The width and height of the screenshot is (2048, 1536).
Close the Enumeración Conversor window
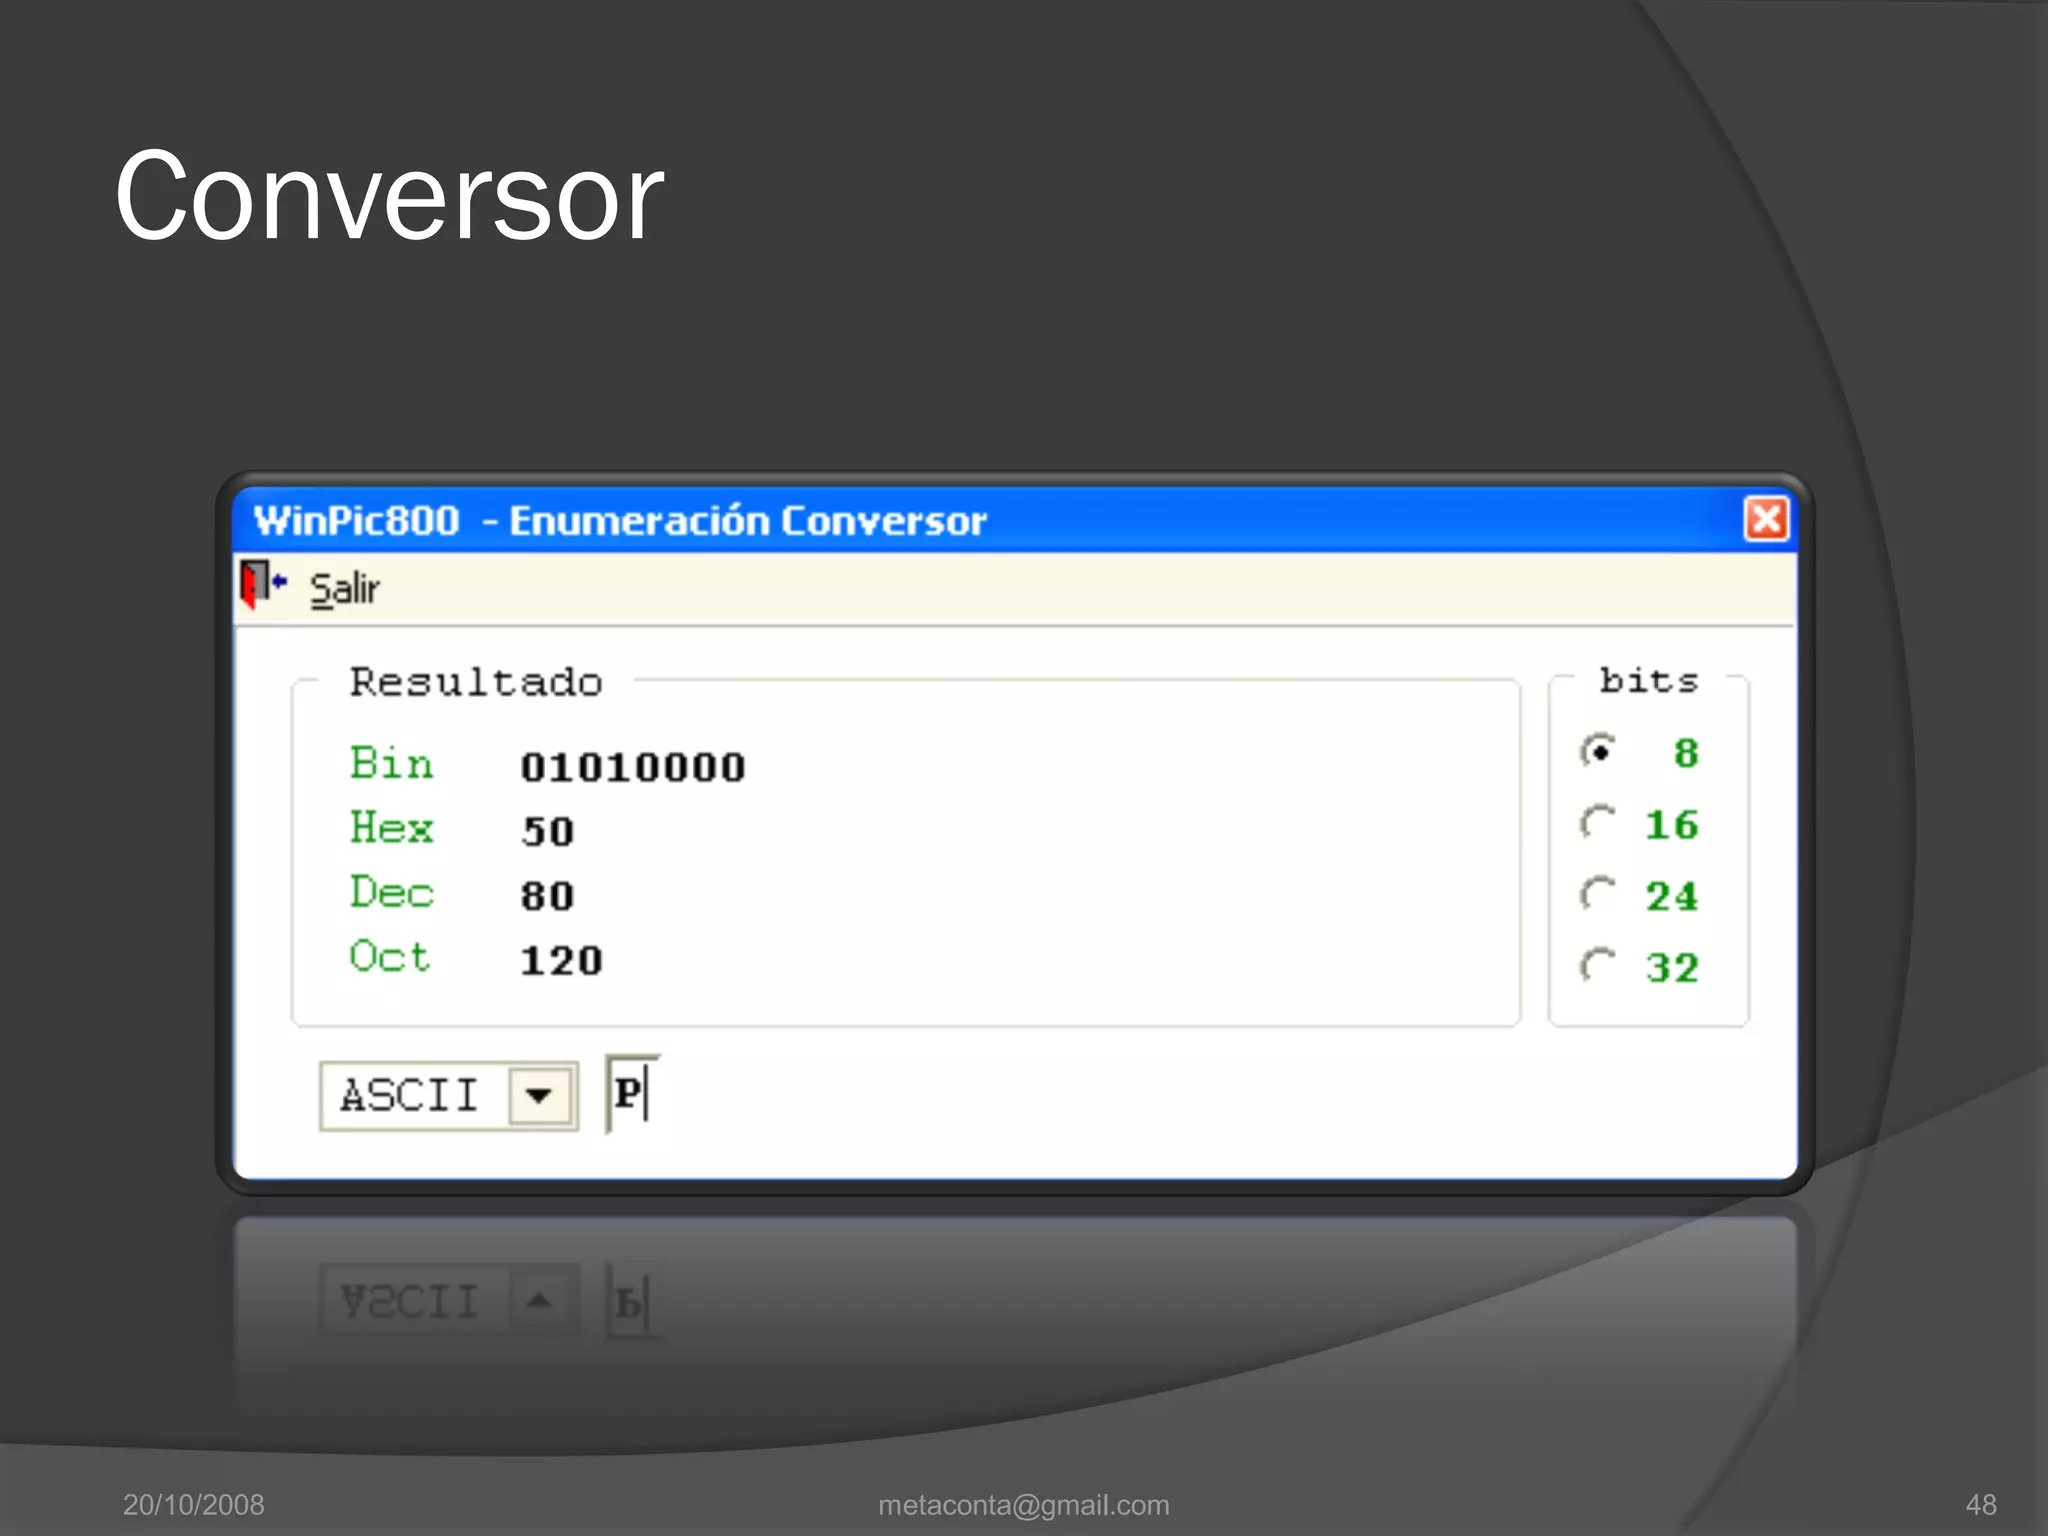1766,519
